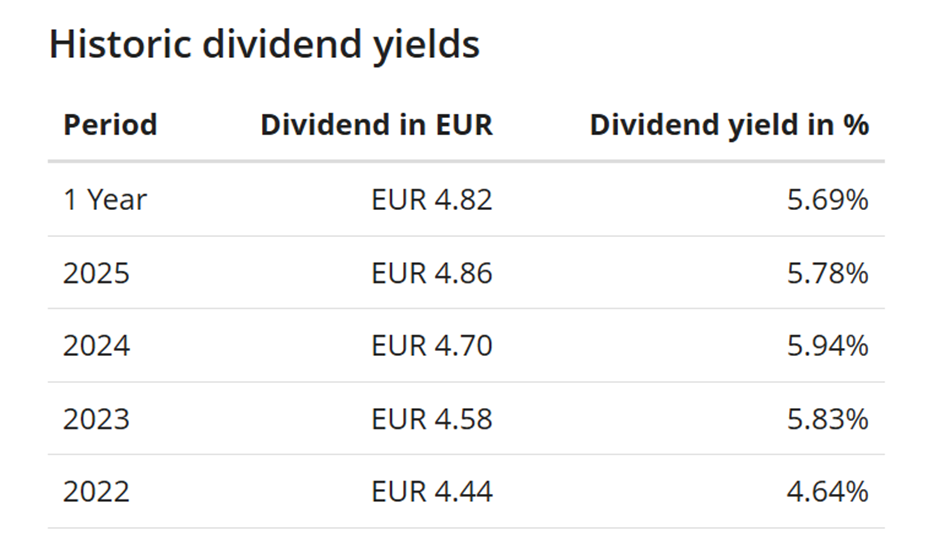
Task: Click the 5.69% yield value
Action: (x=827, y=200)
